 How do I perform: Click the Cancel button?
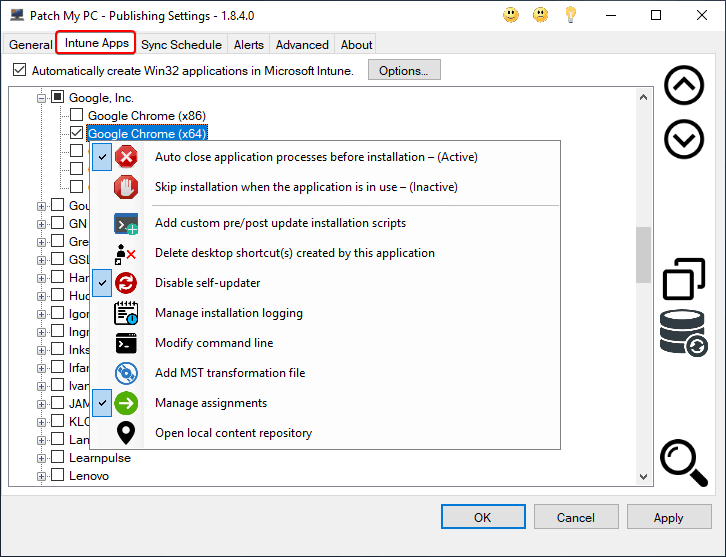tap(576, 517)
